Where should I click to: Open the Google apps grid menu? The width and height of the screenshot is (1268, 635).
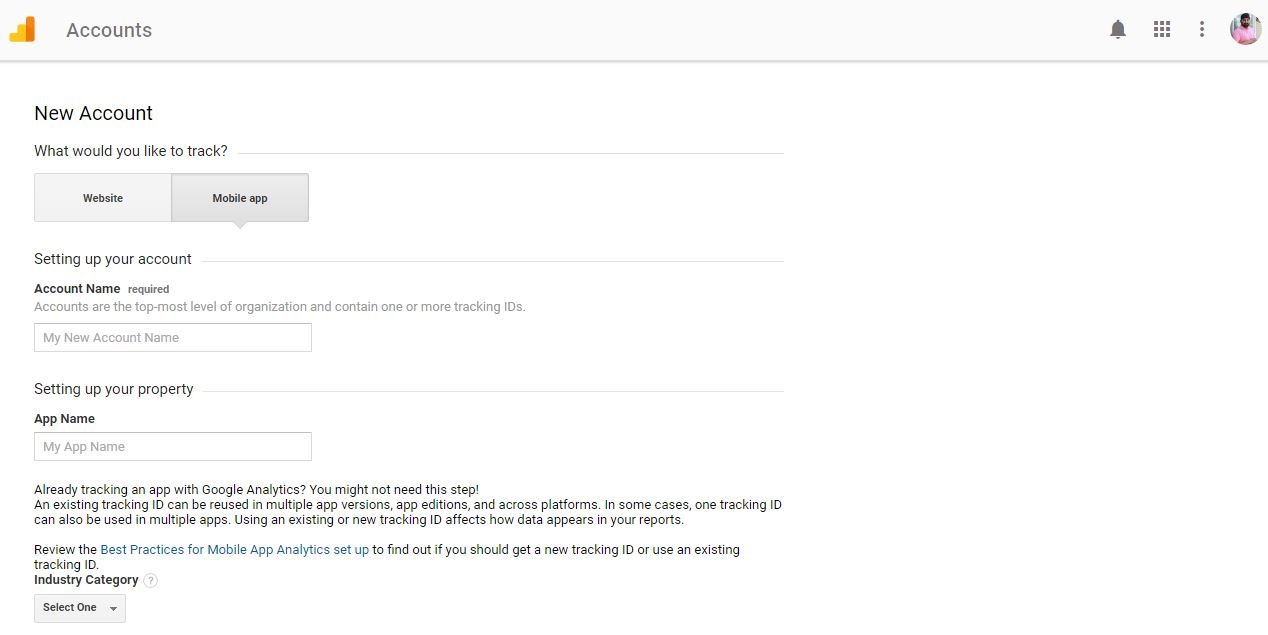point(1161,30)
